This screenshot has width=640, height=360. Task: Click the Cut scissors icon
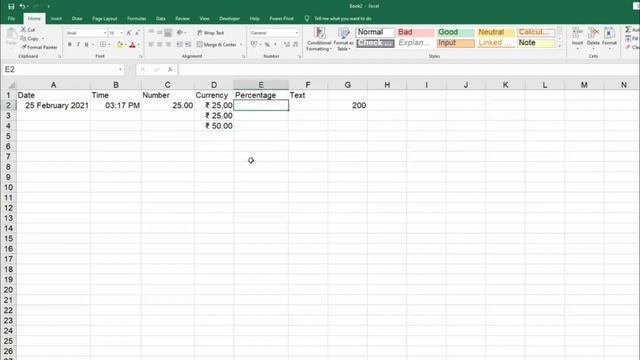24,29
